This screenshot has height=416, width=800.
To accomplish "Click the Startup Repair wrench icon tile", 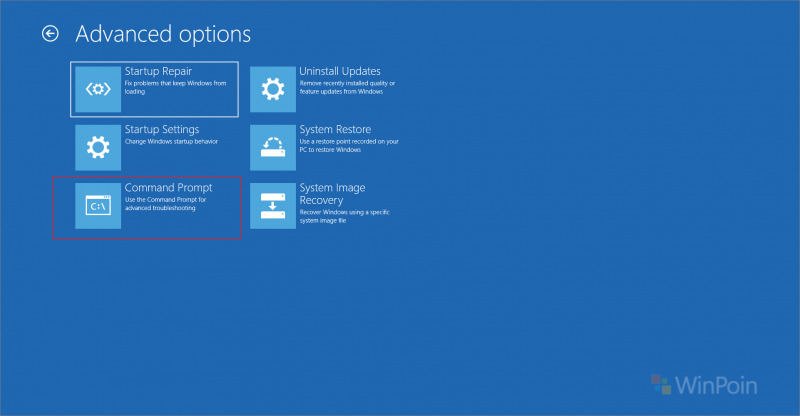I will click(x=98, y=89).
